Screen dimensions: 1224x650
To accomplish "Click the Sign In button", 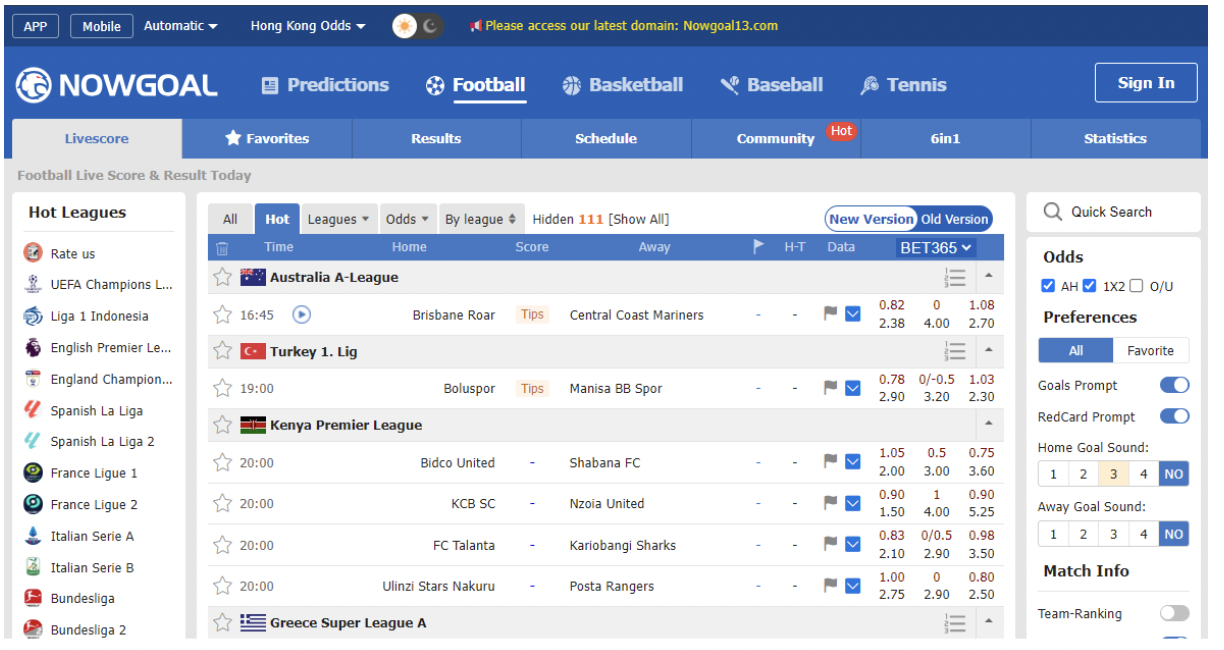I will 1146,83.
